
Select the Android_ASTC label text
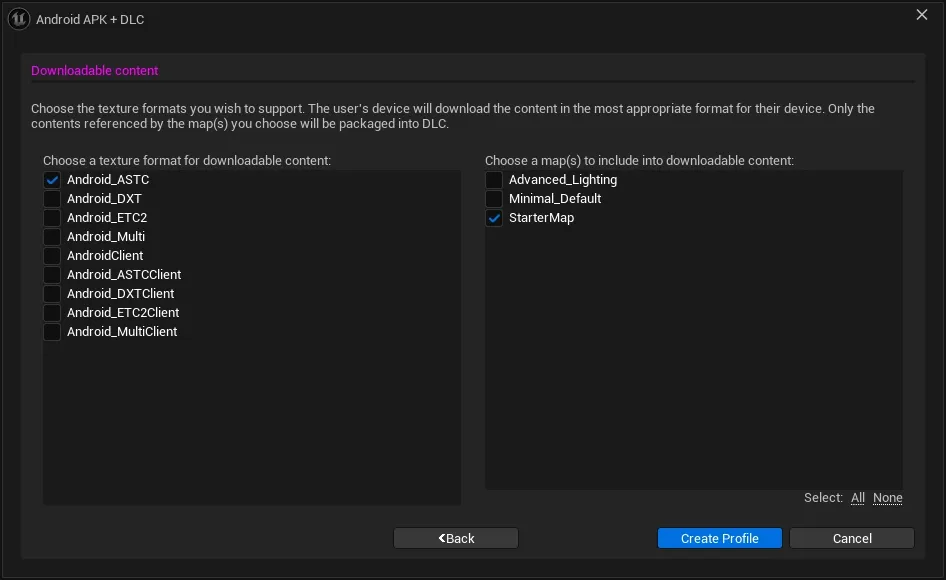(108, 180)
